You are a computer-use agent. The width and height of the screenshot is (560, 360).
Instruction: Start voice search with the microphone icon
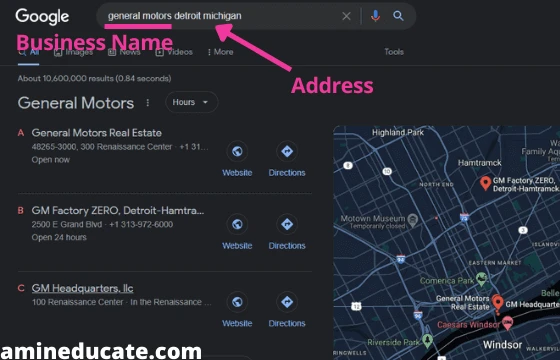pos(375,16)
